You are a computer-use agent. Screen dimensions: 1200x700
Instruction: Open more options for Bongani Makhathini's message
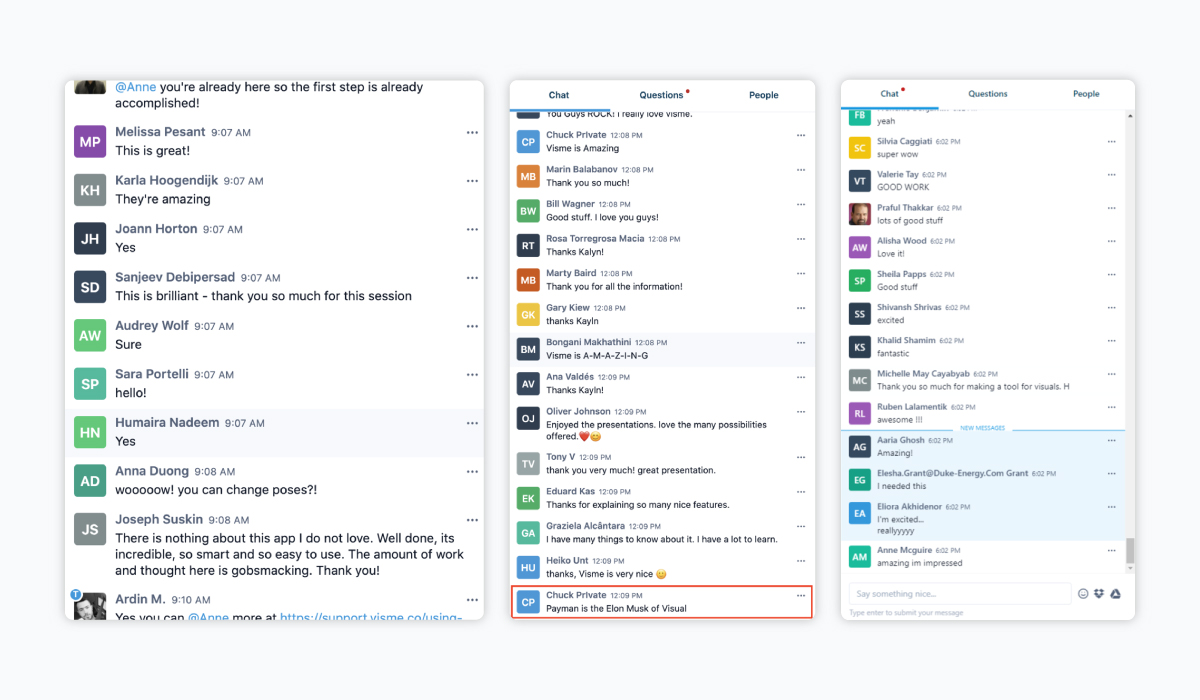pyautogui.click(x=800, y=342)
